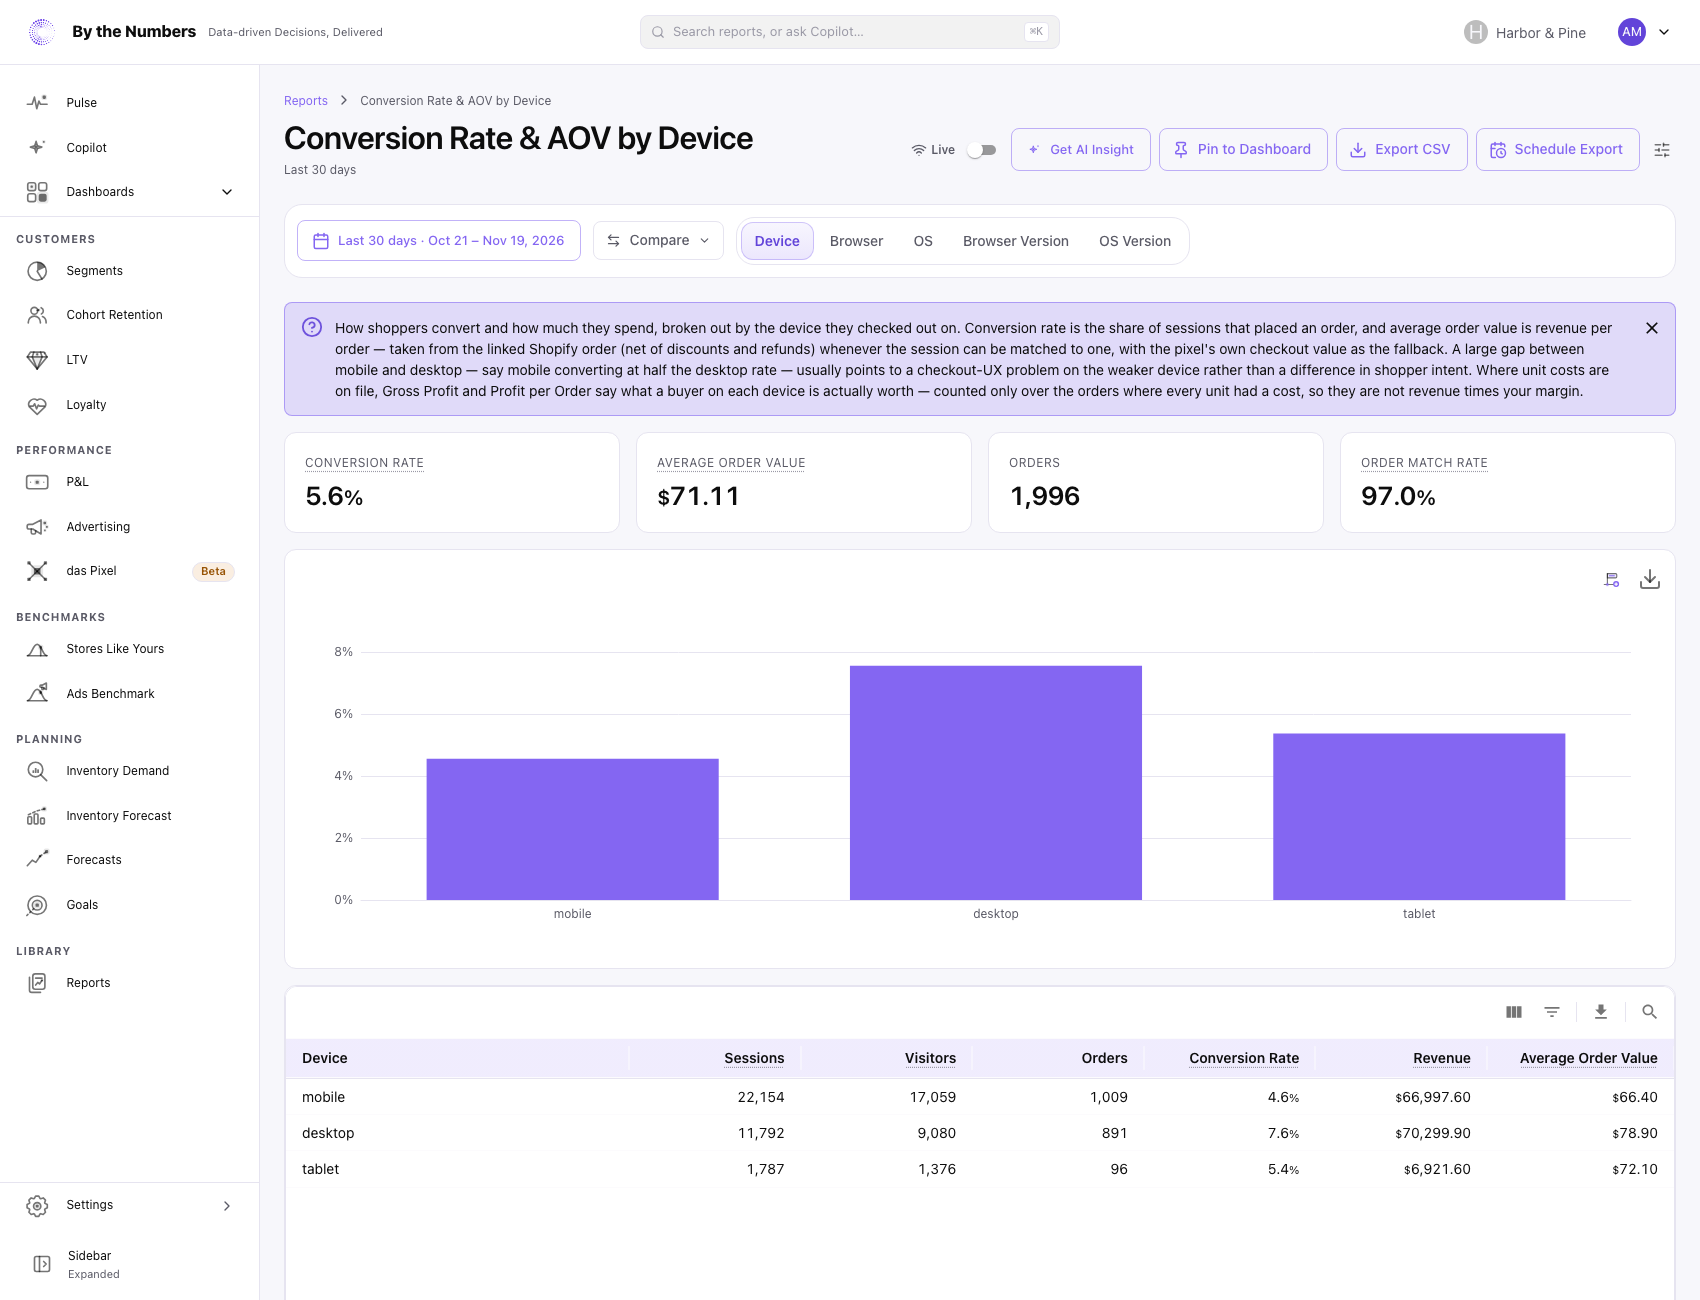
Task: Sort by Conversion Rate column header
Action: [x=1244, y=1058]
